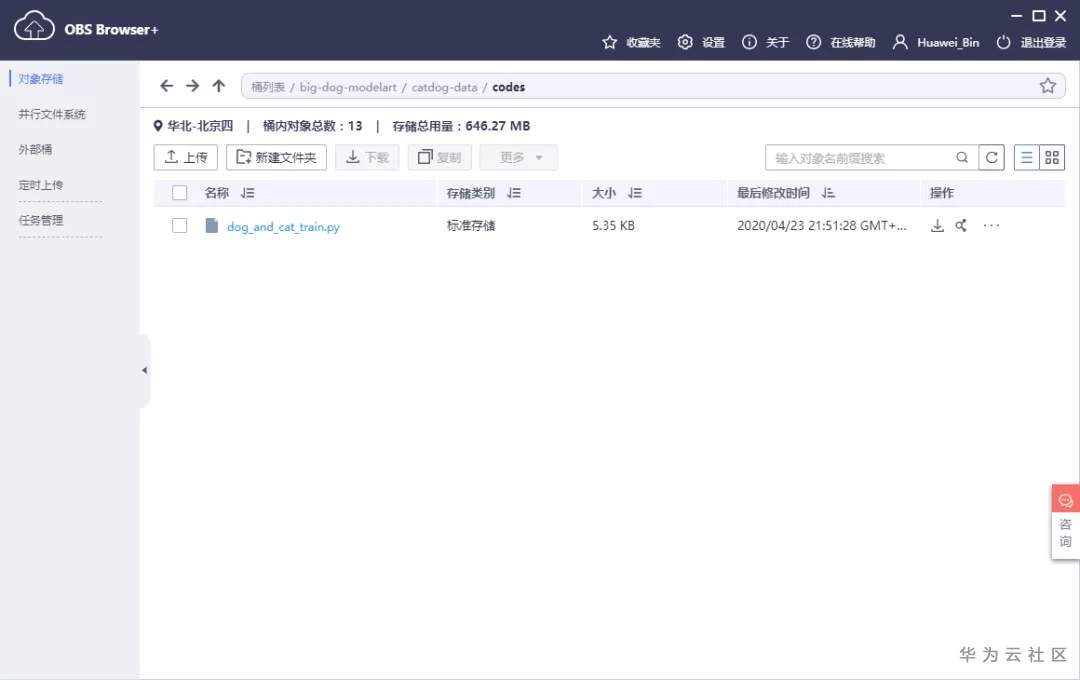Bookmark this path with the star icon
This screenshot has height=680, width=1080.
[x=1048, y=85]
